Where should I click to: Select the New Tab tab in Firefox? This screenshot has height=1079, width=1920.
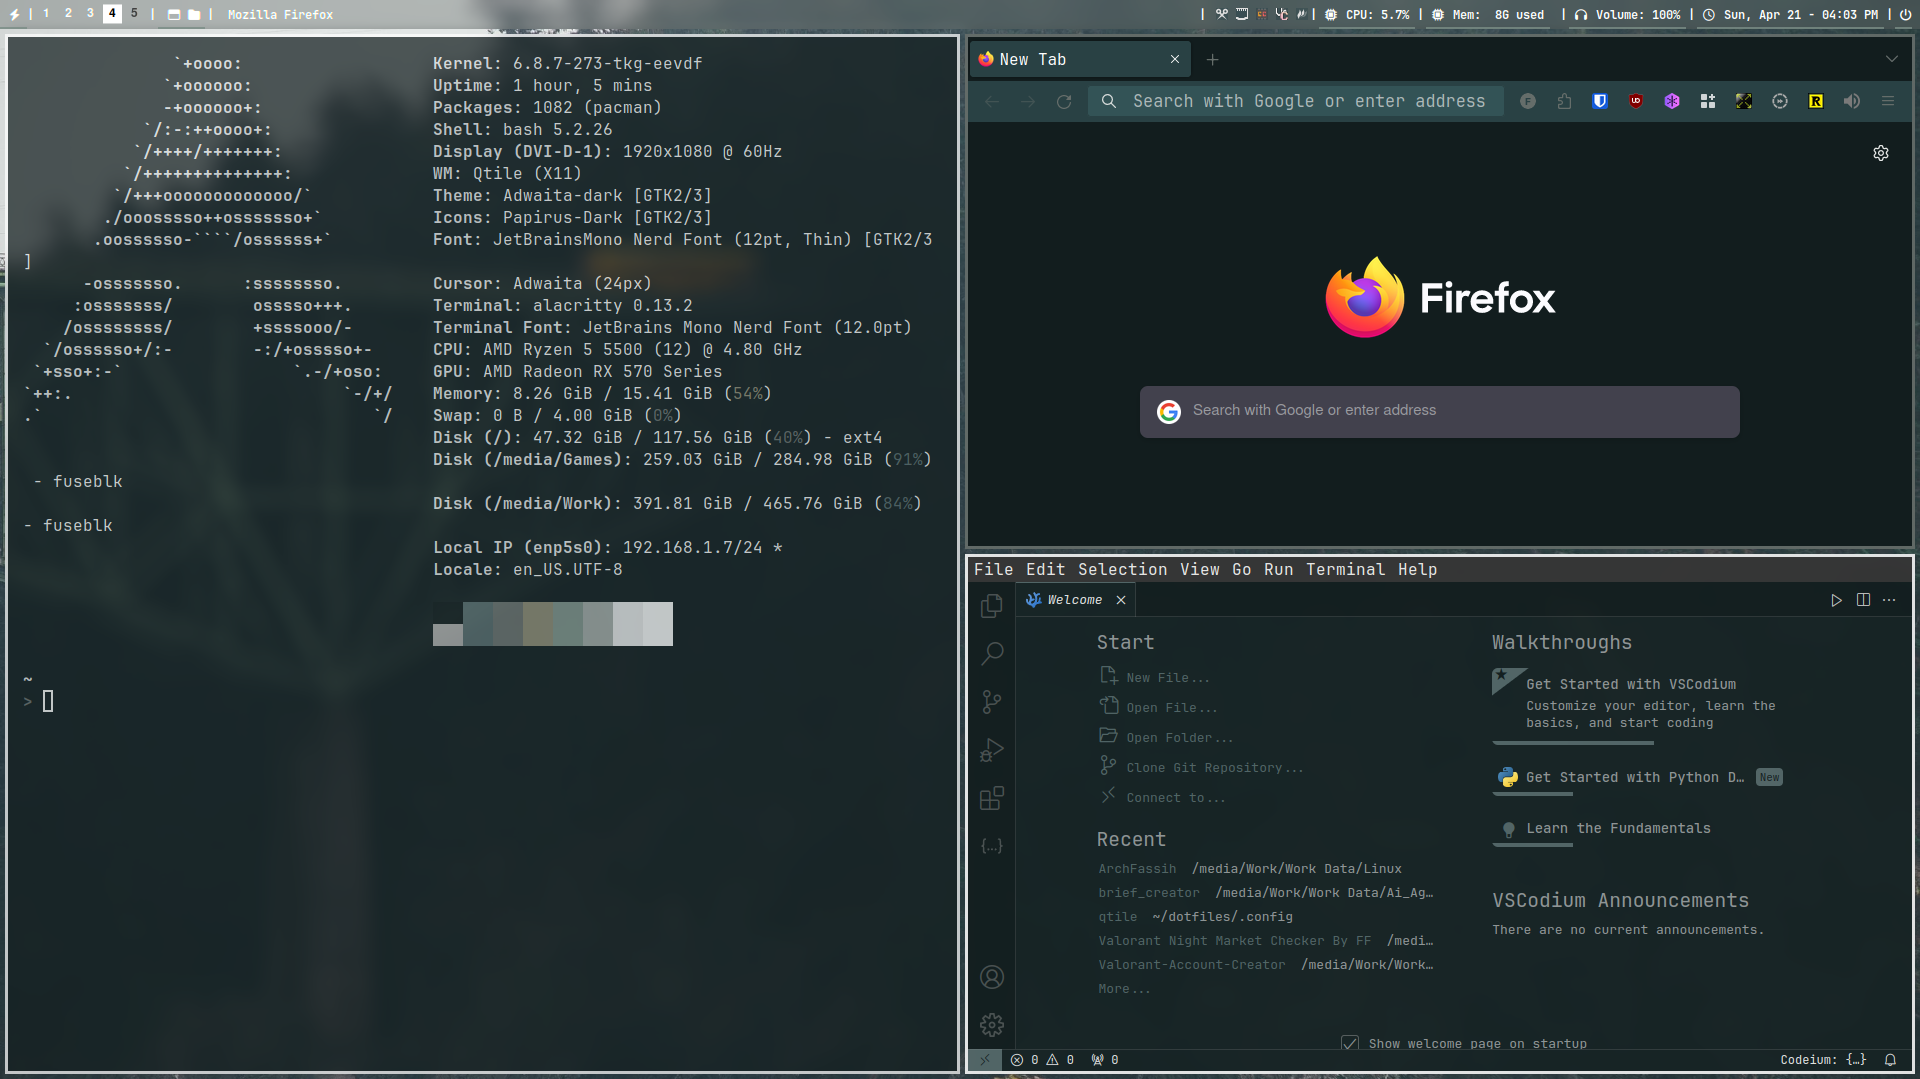(x=1080, y=59)
